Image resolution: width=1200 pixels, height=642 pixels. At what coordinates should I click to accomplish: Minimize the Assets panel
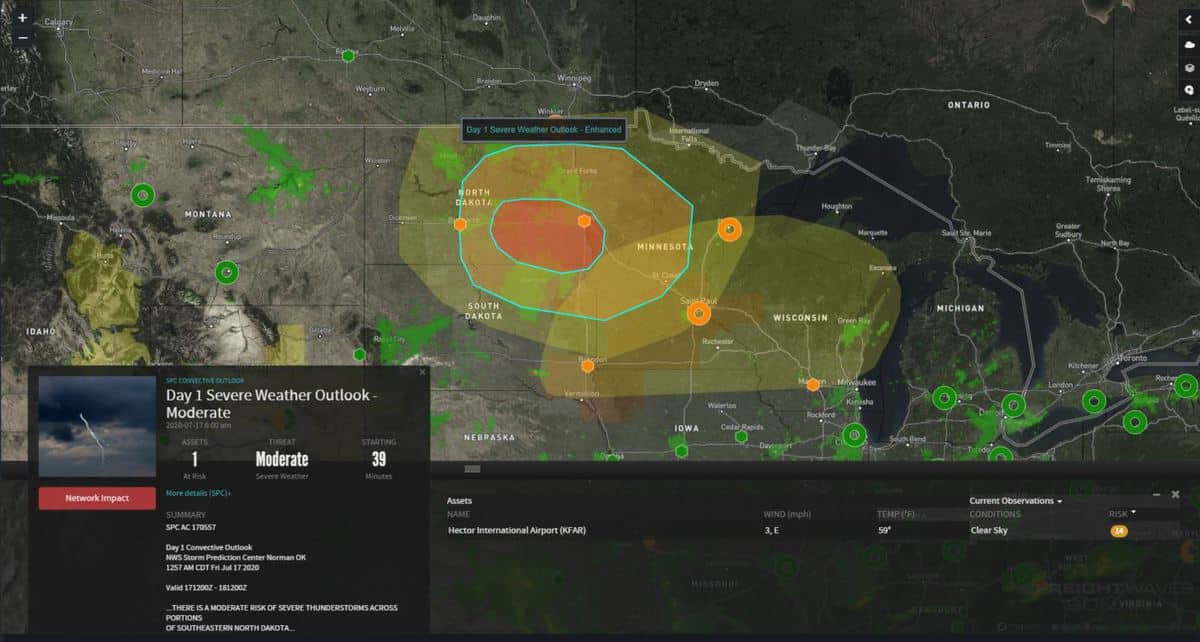(x=1156, y=494)
